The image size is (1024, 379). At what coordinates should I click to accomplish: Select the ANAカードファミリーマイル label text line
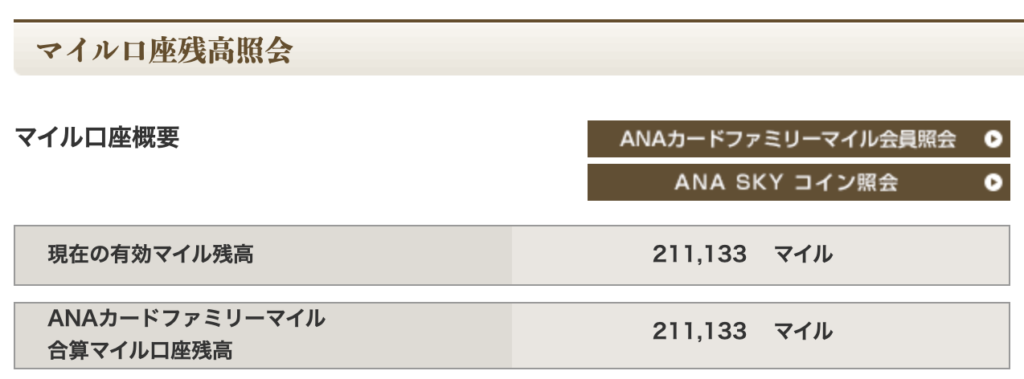coord(186,319)
